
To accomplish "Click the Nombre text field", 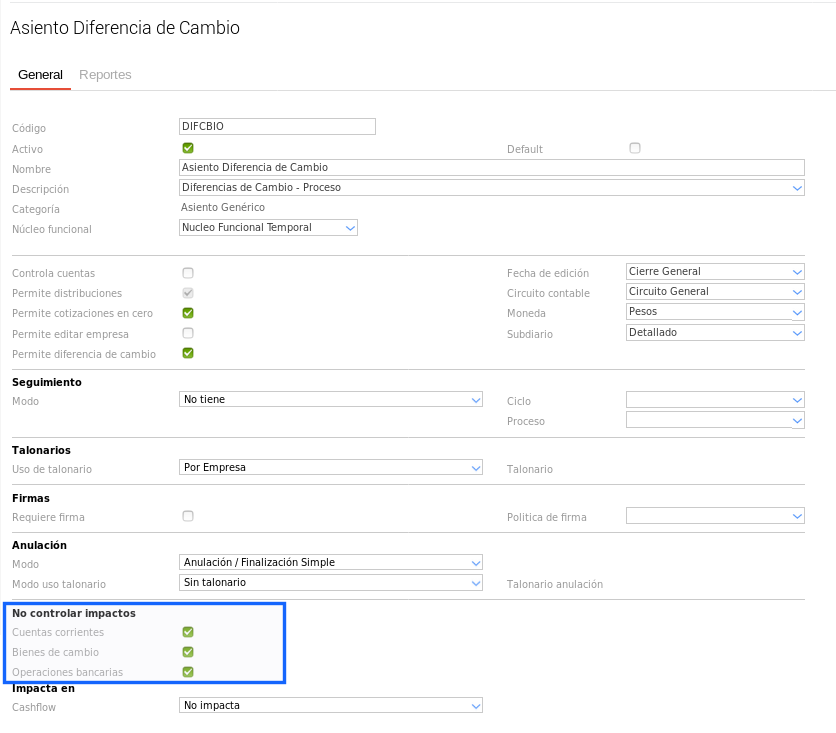I will click(x=490, y=167).
